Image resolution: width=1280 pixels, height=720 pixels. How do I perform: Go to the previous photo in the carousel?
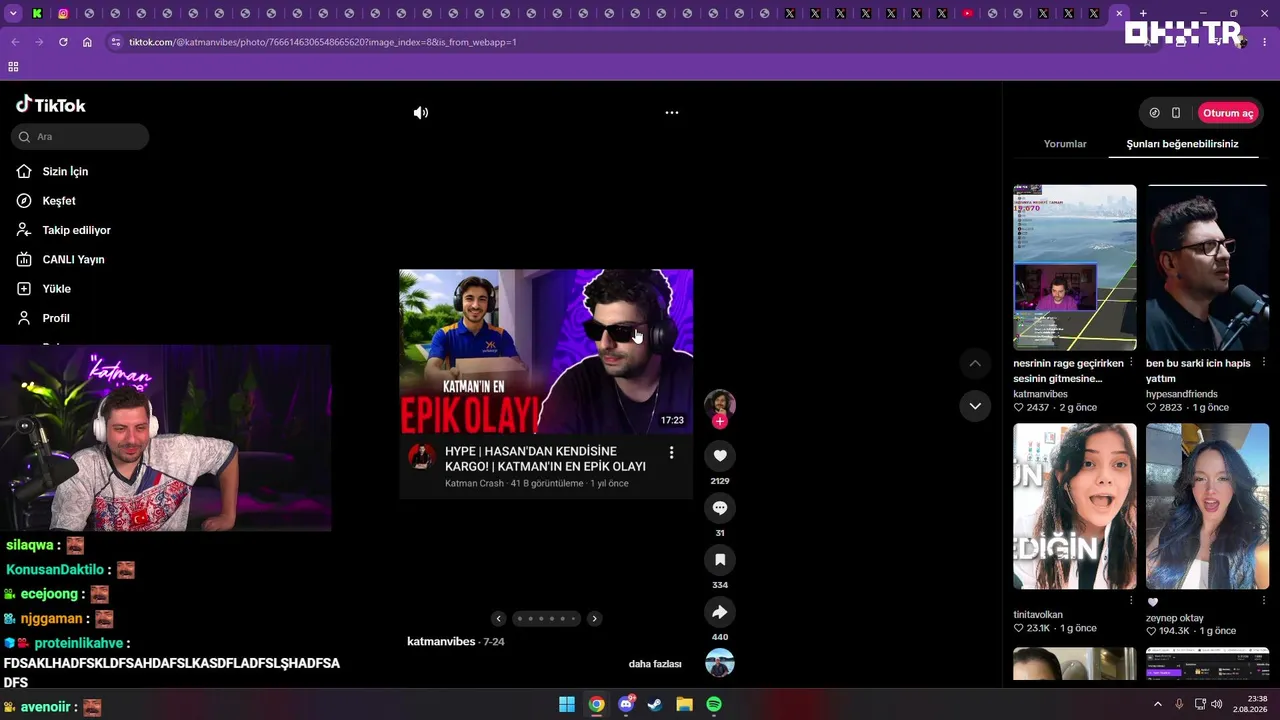tap(499, 619)
